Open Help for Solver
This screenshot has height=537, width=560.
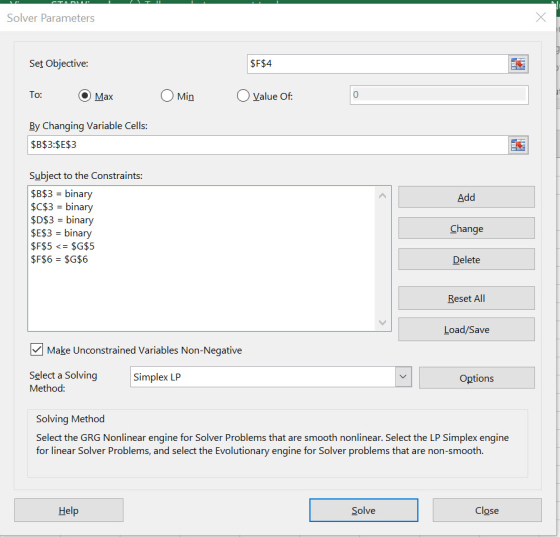pos(69,510)
